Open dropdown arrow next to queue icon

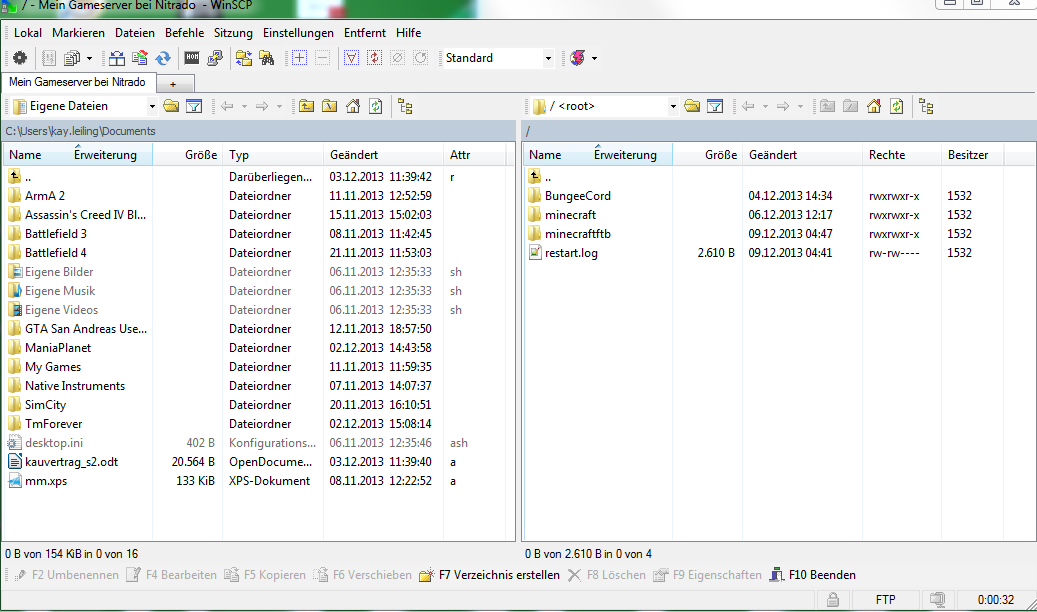(89, 58)
